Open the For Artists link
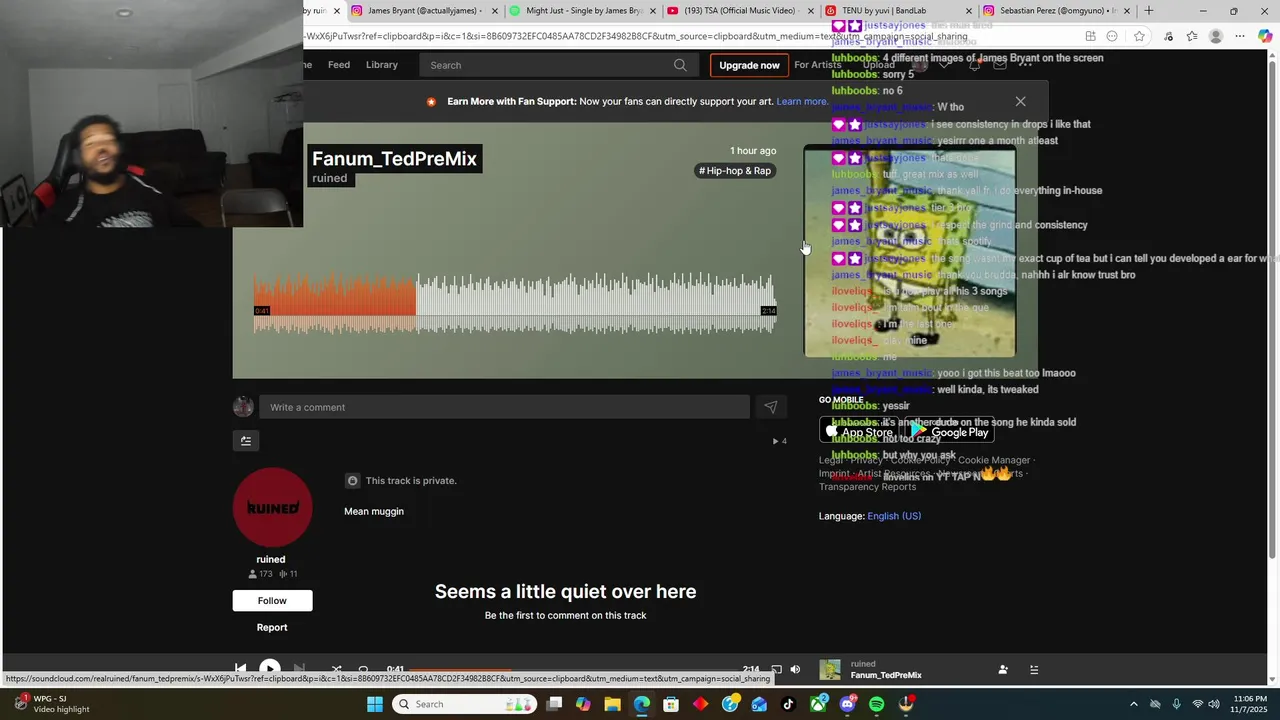 (x=818, y=65)
